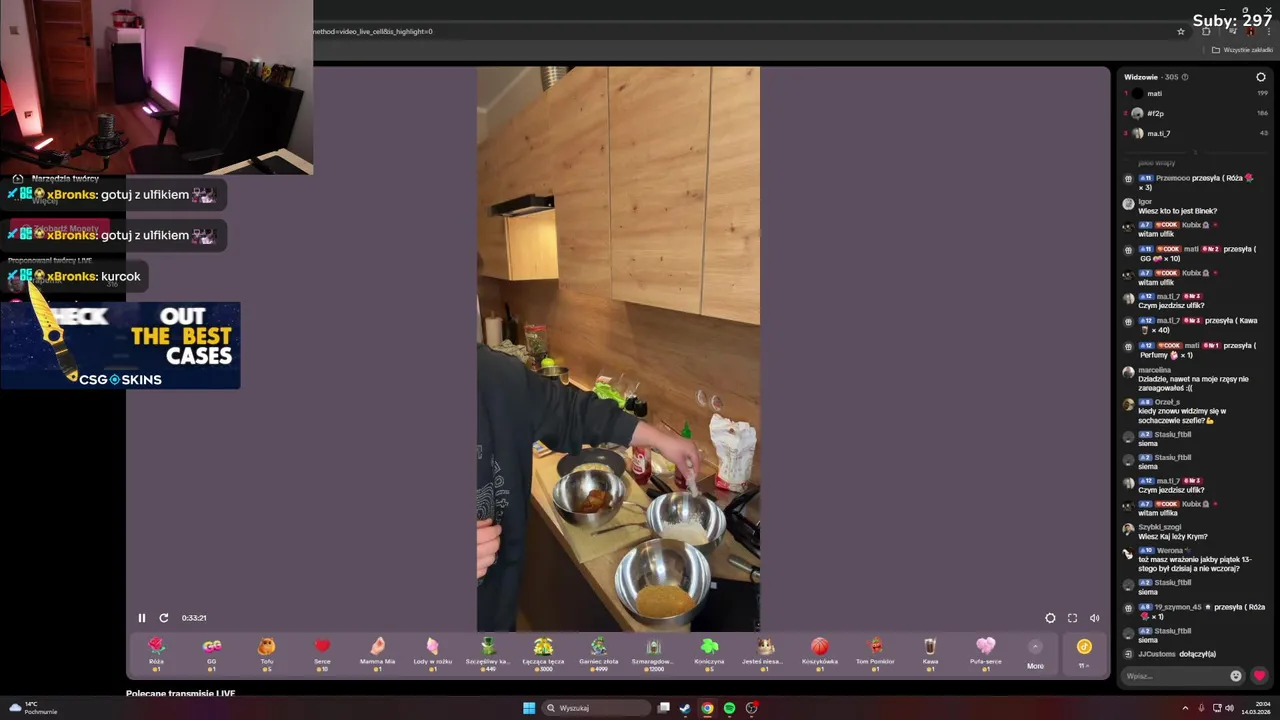Click JJCustoms joined notification
Viewport: 1280px width, 720px height.
1177,654
